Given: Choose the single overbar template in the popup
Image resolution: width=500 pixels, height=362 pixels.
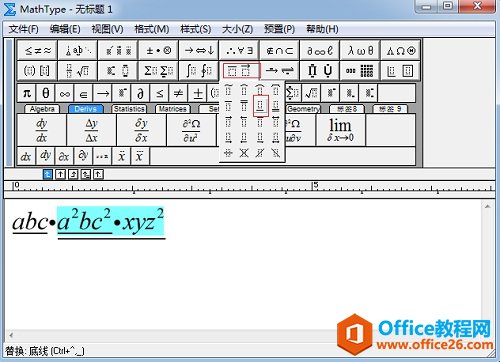Looking at the screenshot, I should pos(228,106).
